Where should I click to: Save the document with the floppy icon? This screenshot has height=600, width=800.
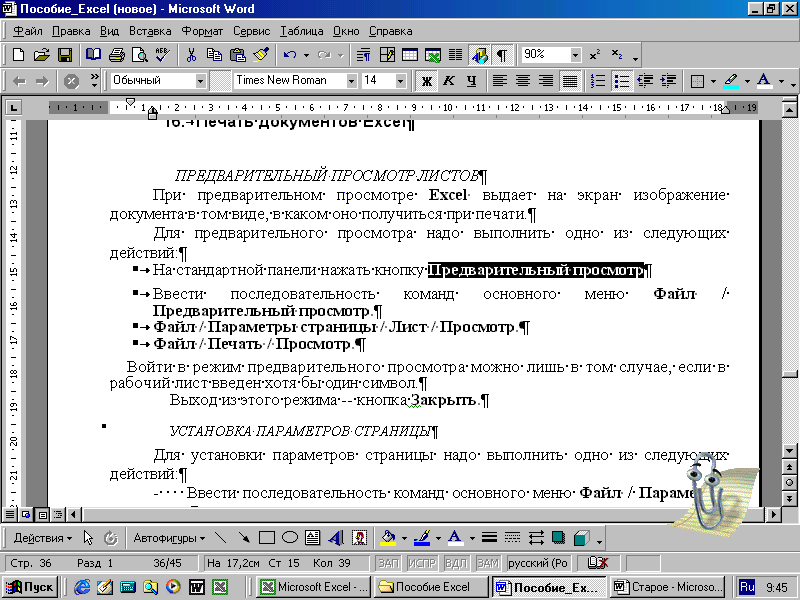(65, 55)
